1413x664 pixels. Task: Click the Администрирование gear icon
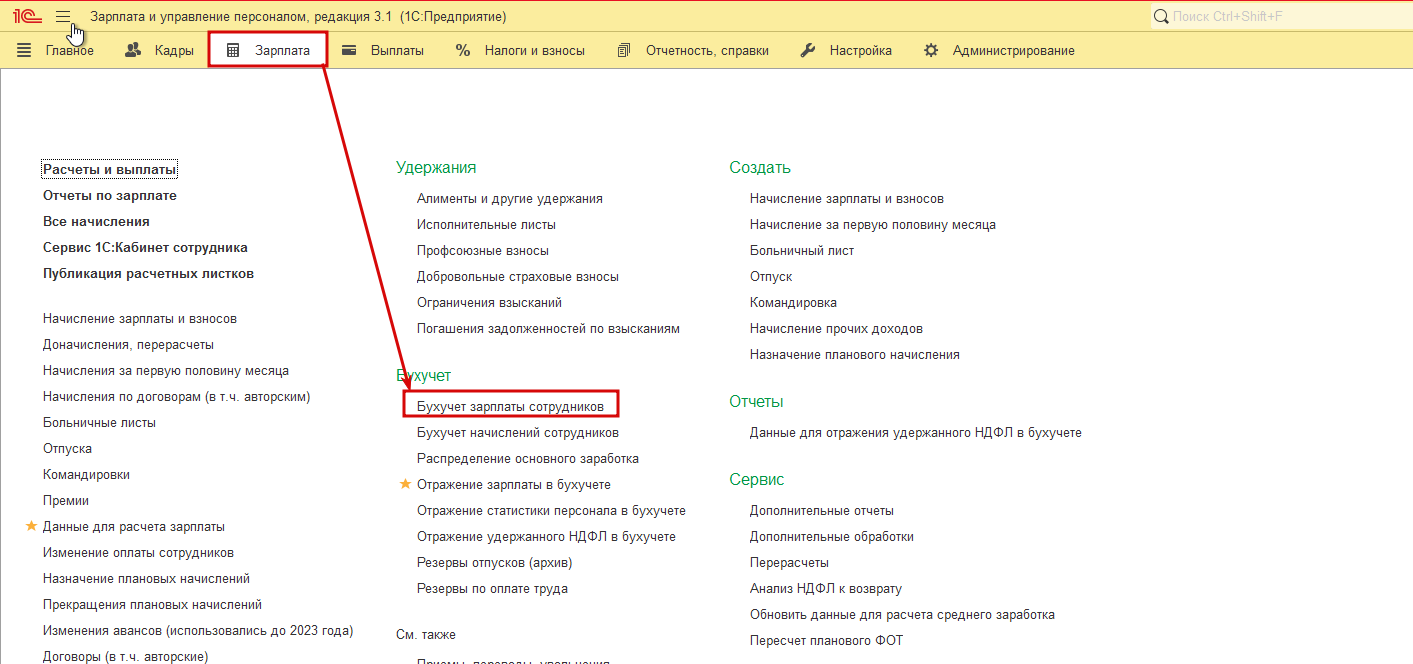click(931, 50)
